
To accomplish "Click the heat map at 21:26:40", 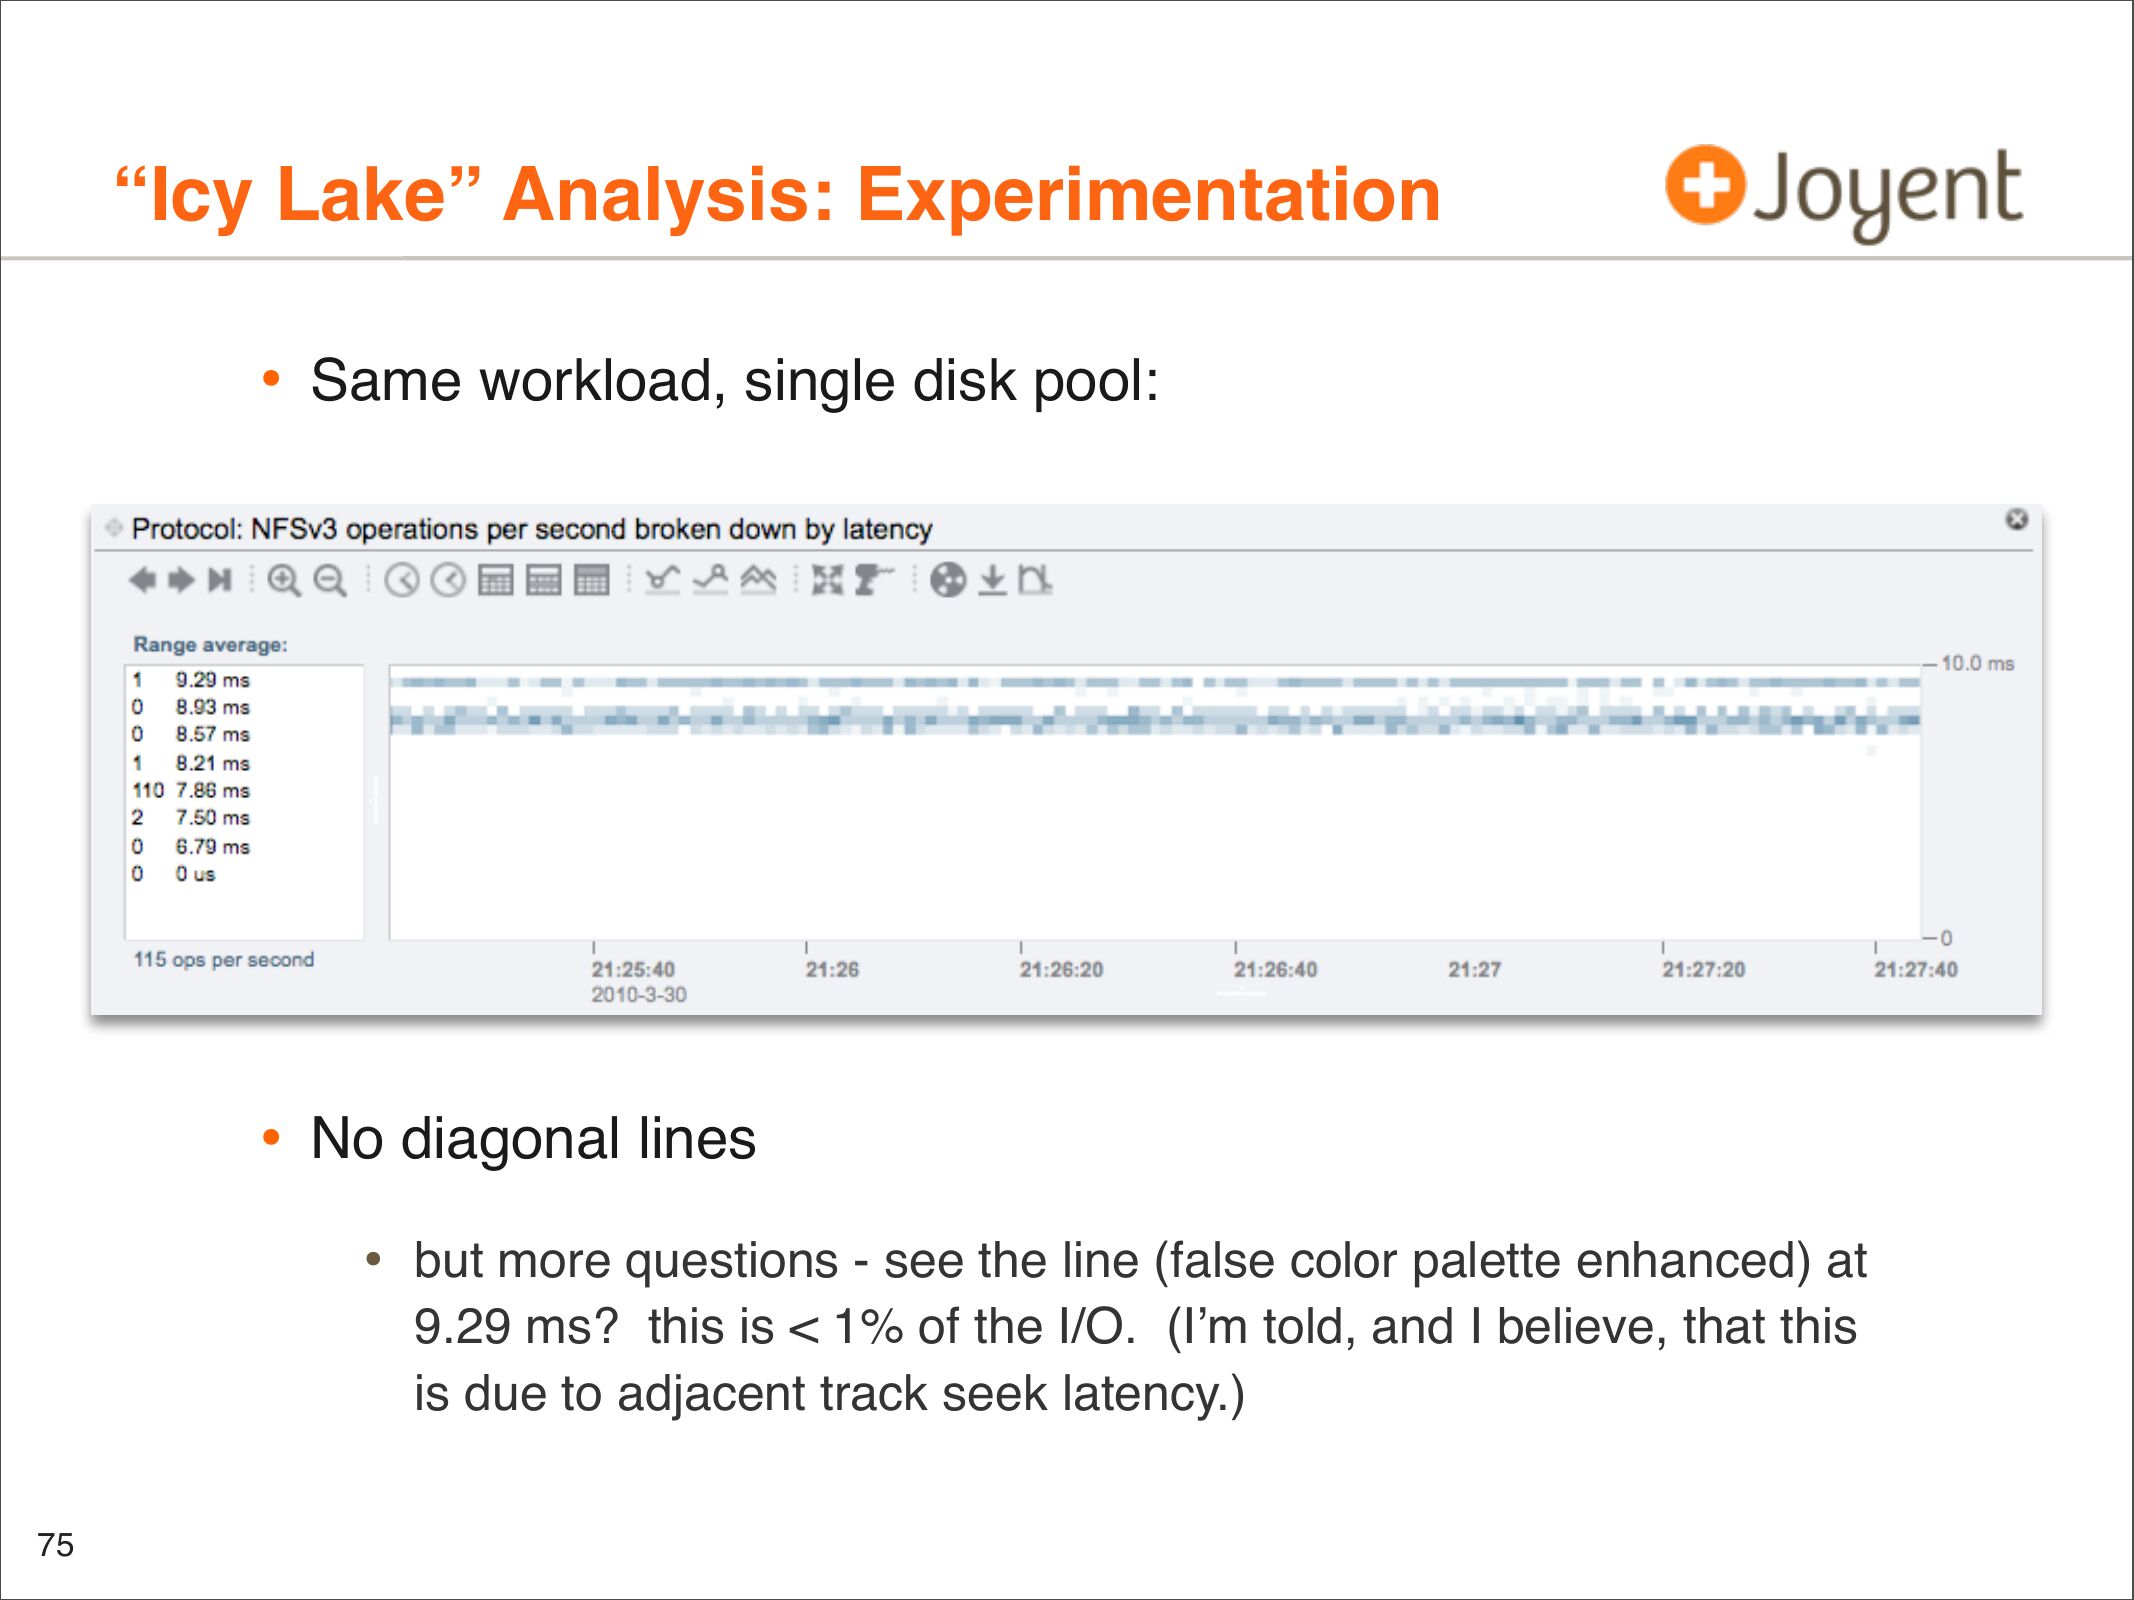I will pyautogui.click(x=1236, y=720).
